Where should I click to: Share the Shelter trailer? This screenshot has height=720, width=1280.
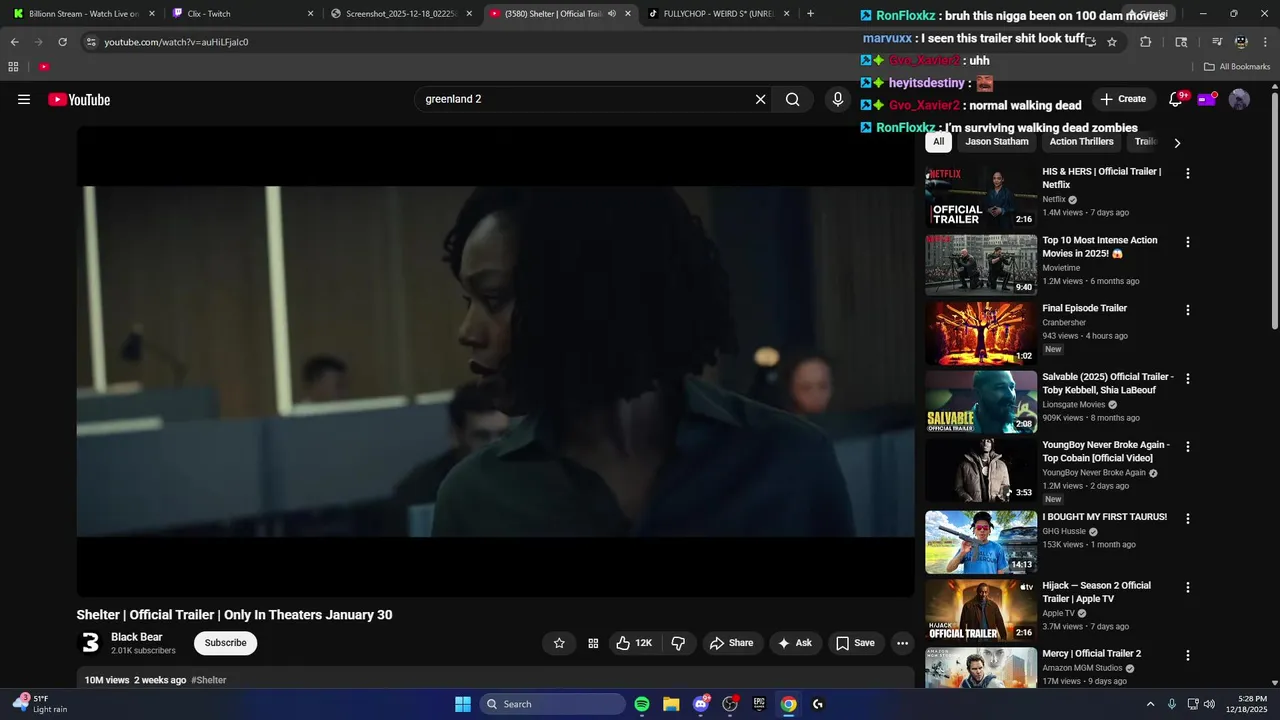click(x=732, y=643)
